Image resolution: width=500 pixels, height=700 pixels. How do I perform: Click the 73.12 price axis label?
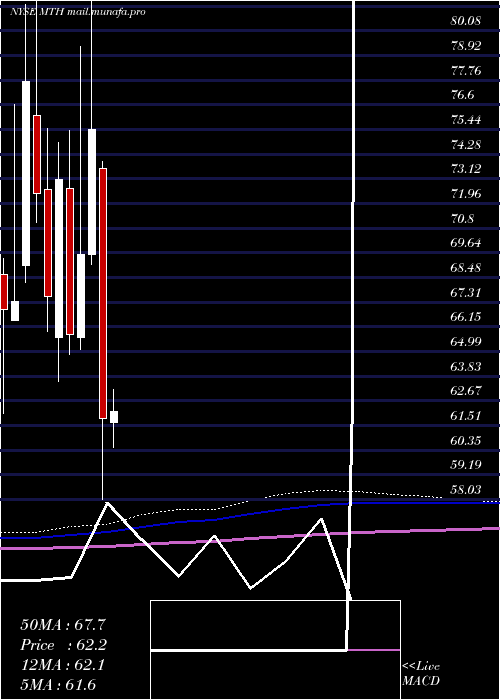pos(466,169)
